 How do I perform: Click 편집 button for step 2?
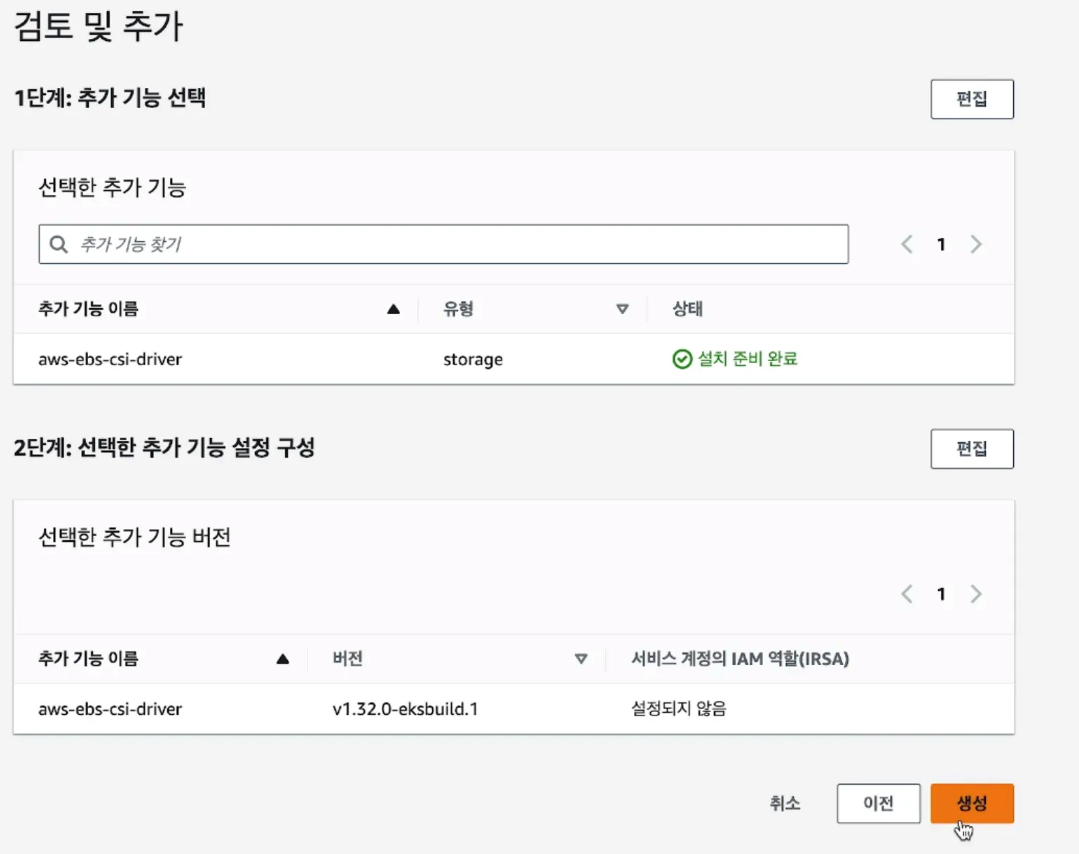pyautogui.click(x=972, y=449)
